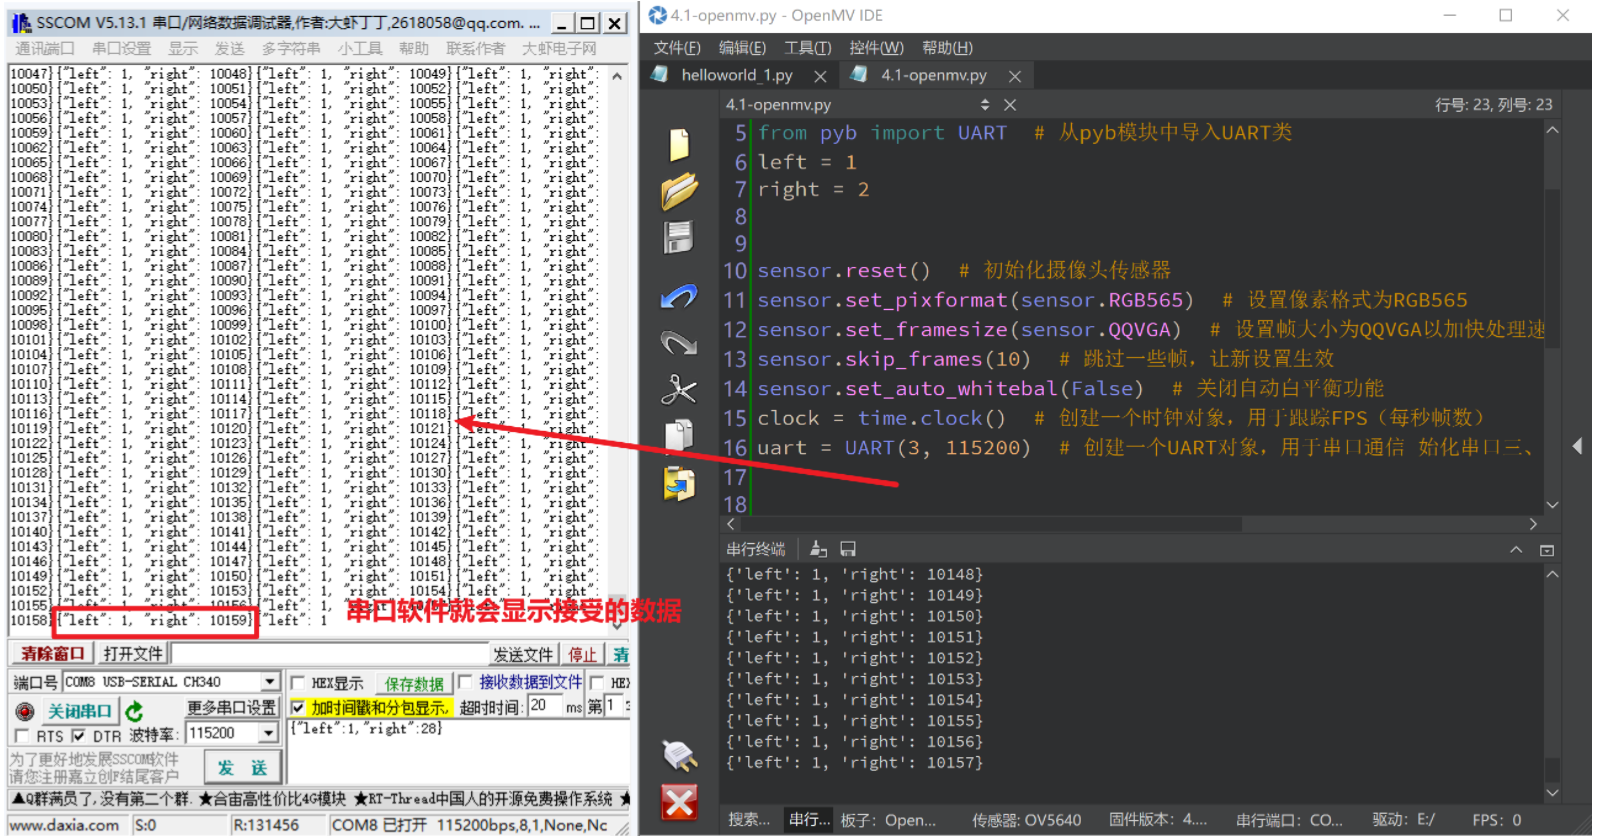1600x837 pixels.
Task: Click the Connect plug icon in OpenMV
Action: point(680,756)
